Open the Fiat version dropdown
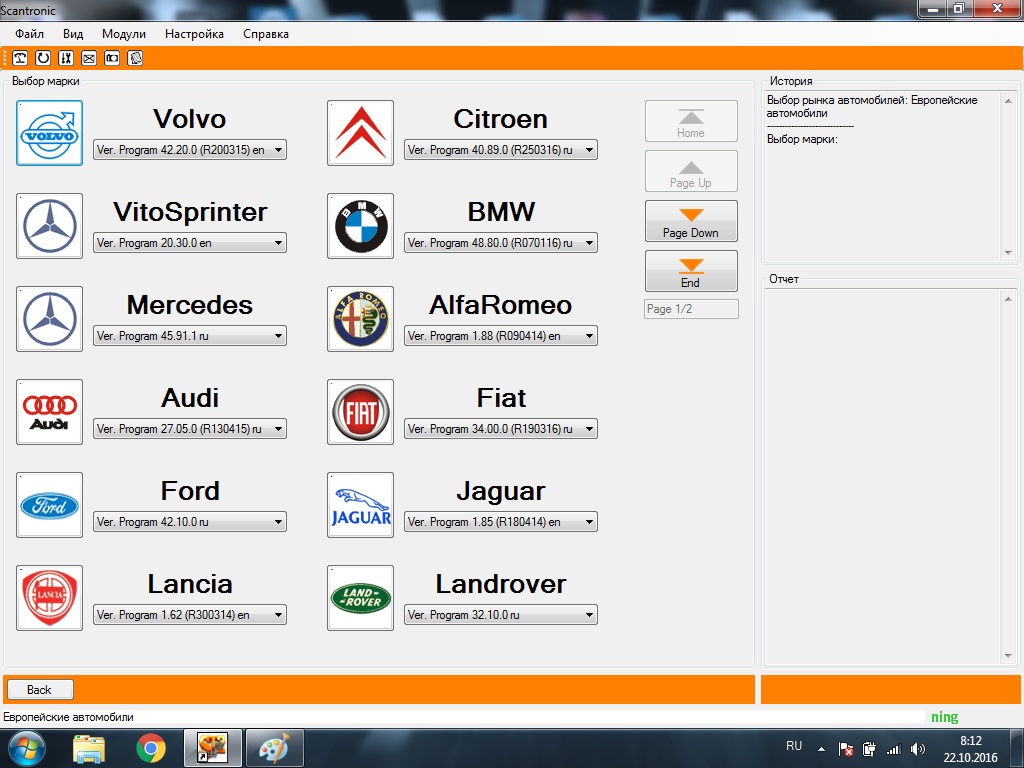1024x768 pixels. coord(500,429)
